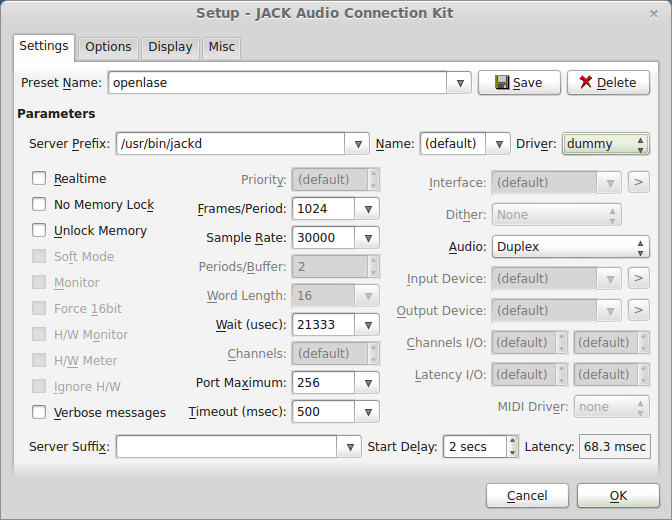Open the Misc tab
The width and height of the screenshot is (672, 520).
[x=221, y=47]
